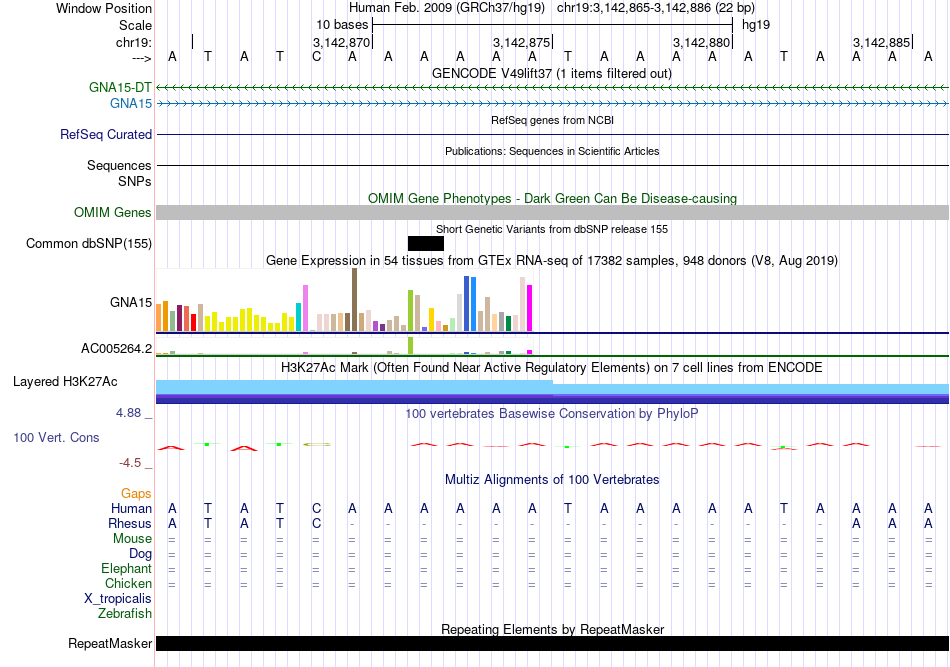Click the H3K27Ac Mark ENCODE track title
The height and width of the screenshot is (667, 950).
pyautogui.click(x=552, y=368)
